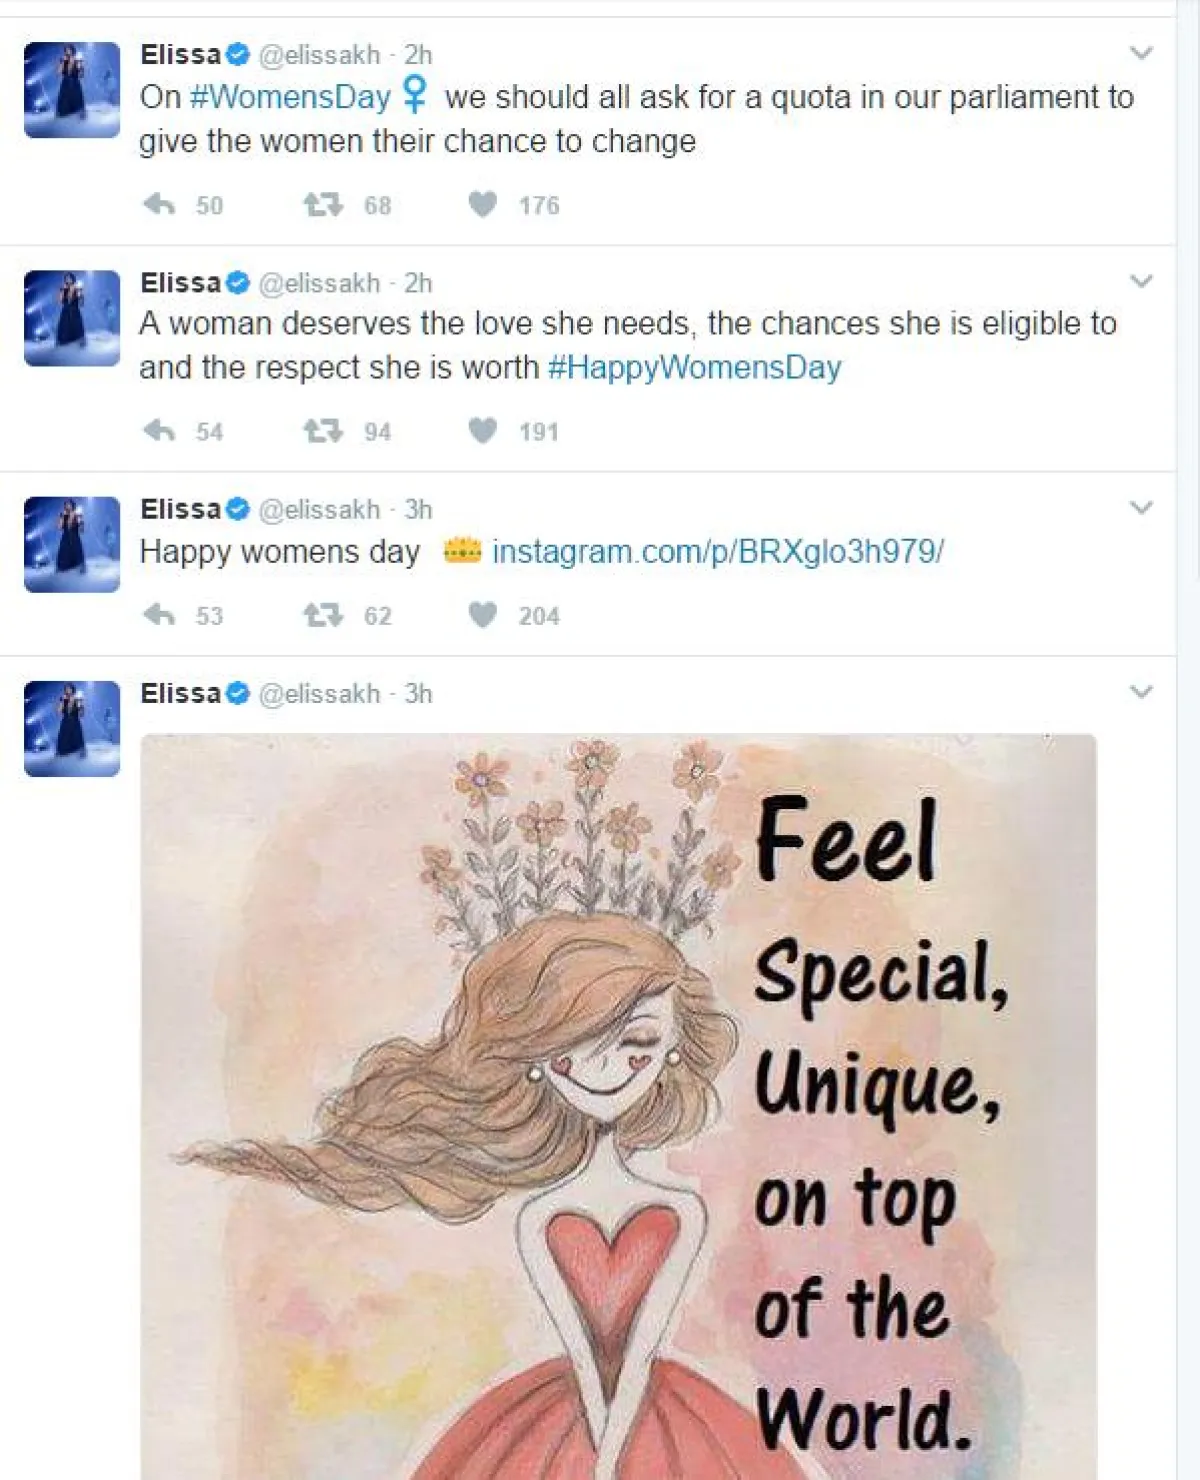Viewport: 1200px width, 1480px height.
Task: Click the @elissakh handle on third tweet
Action: 319,510
